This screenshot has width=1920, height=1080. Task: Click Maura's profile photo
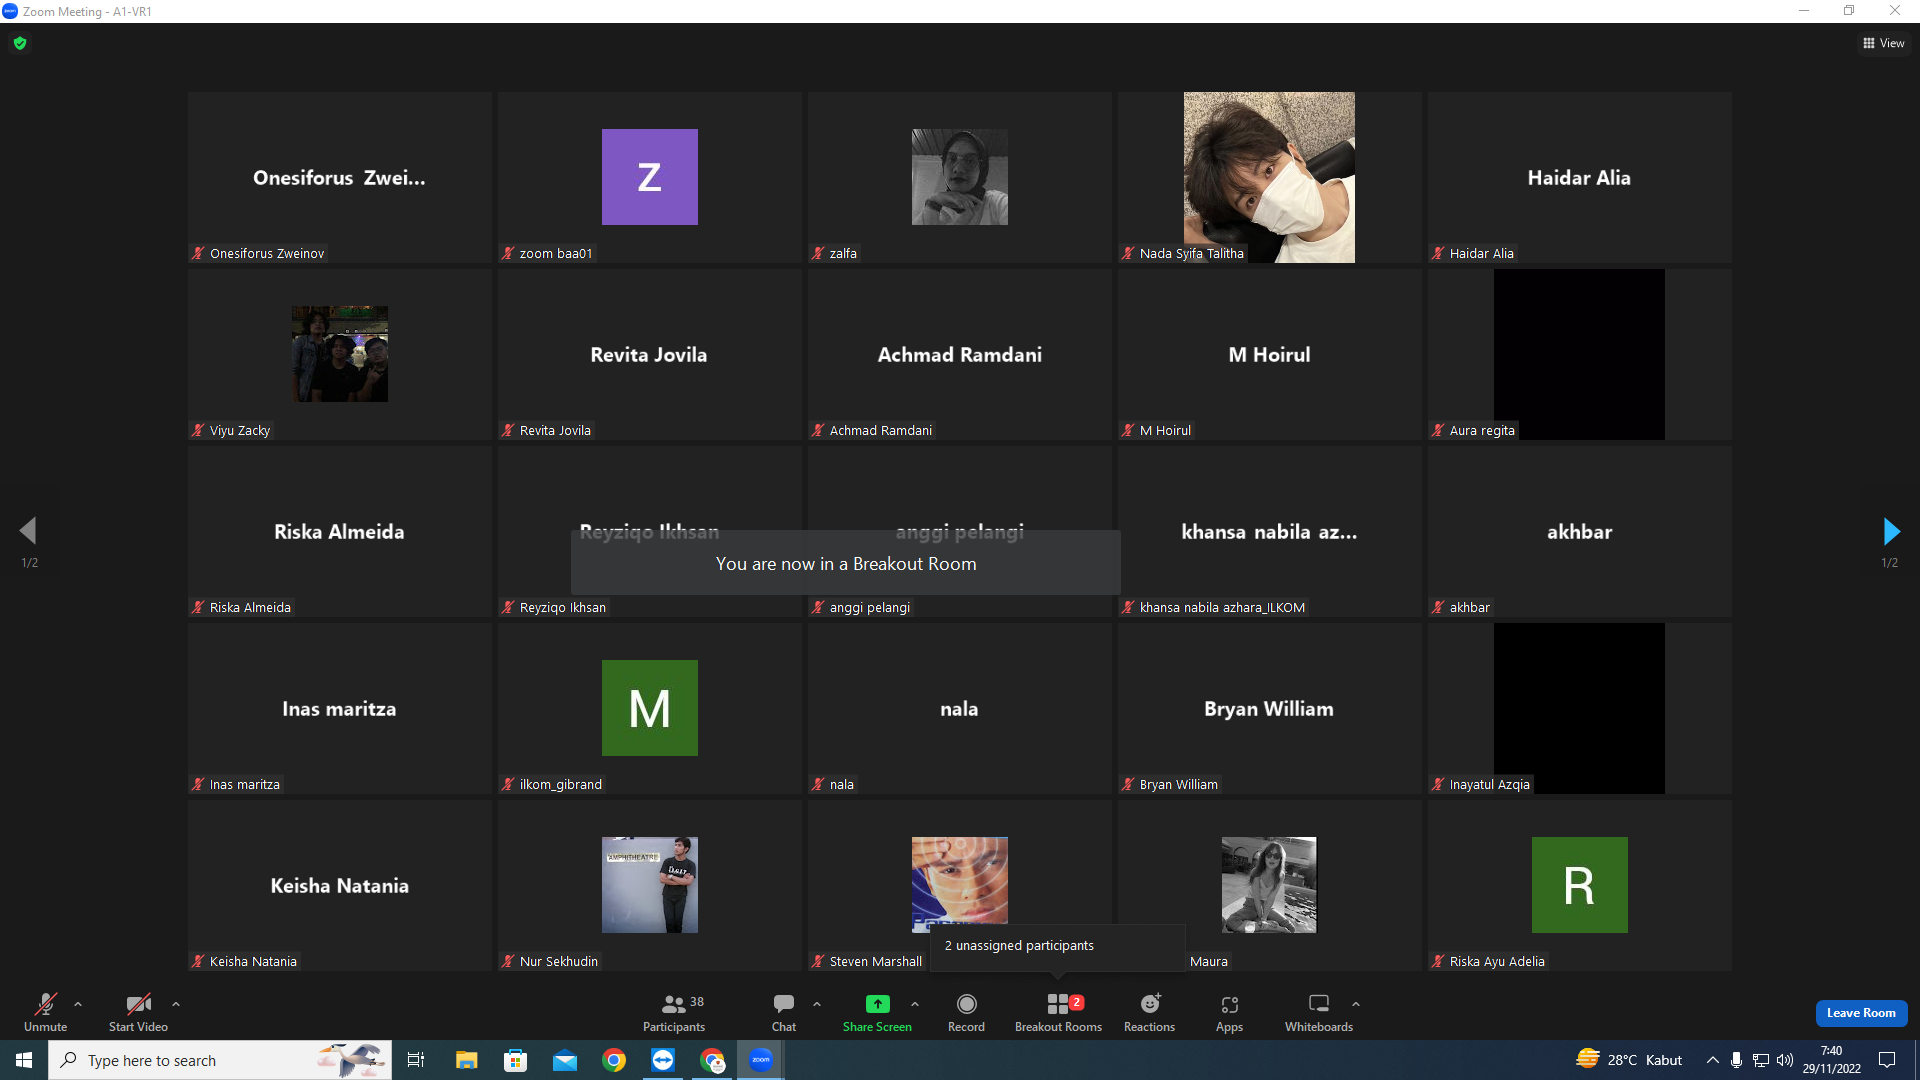1269,885
